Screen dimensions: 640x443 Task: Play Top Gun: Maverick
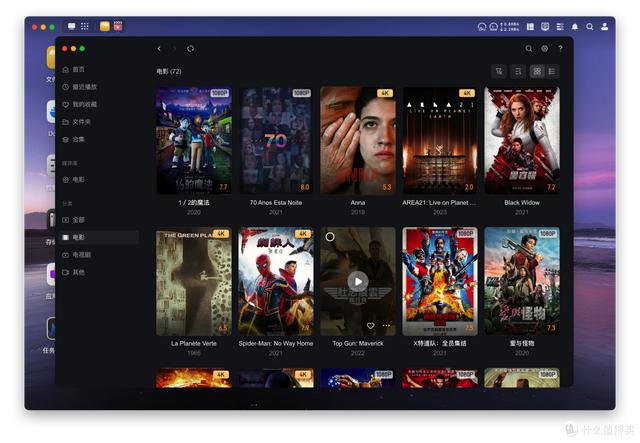pyautogui.click(x=358, y=281)
